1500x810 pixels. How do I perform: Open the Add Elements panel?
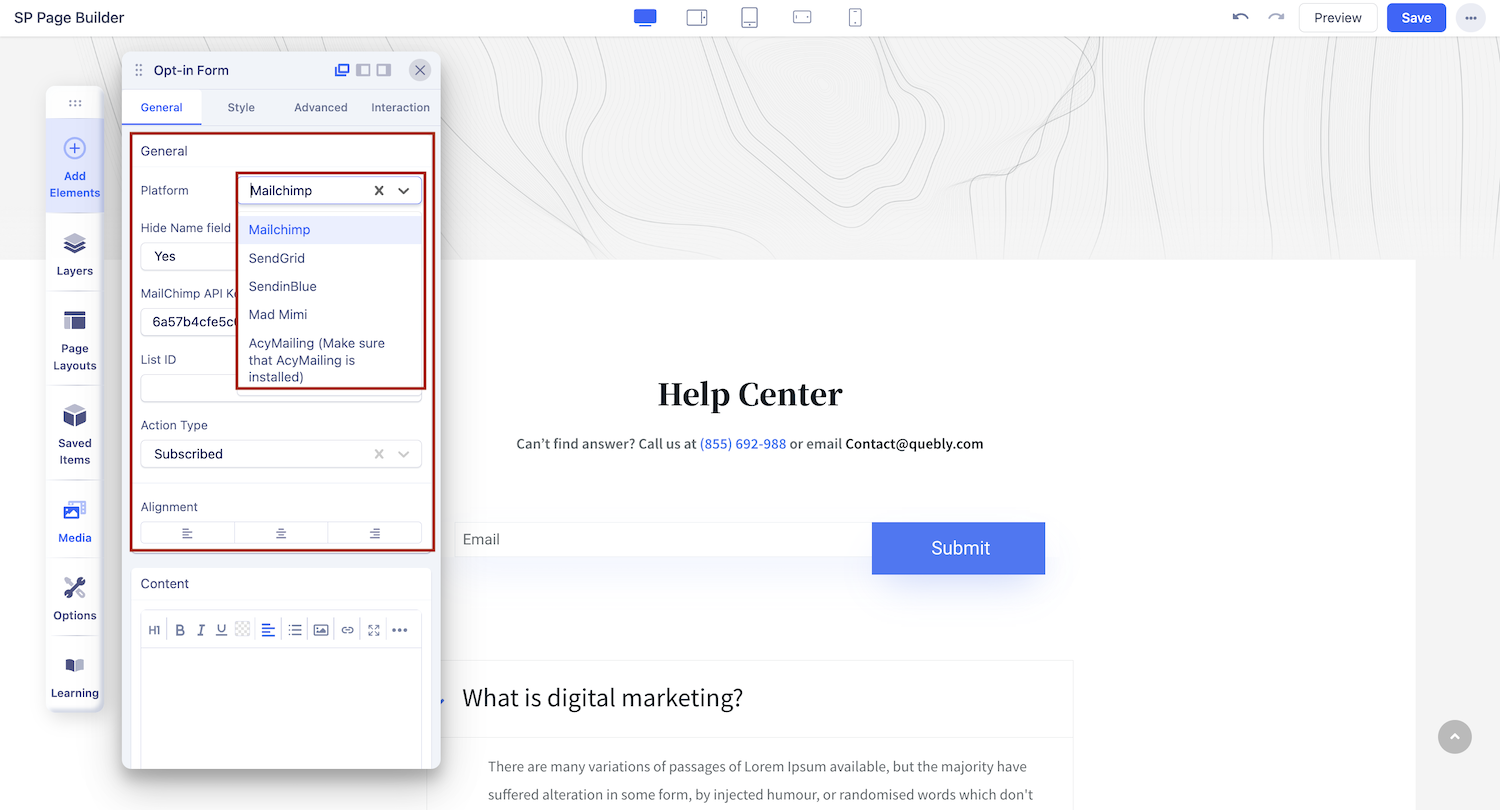coord(75,166)
